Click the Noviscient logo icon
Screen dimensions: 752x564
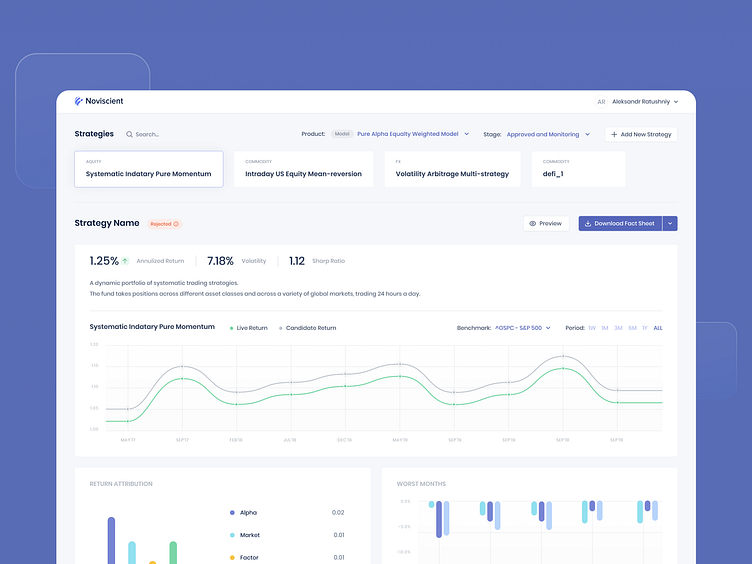coord(79,101)
